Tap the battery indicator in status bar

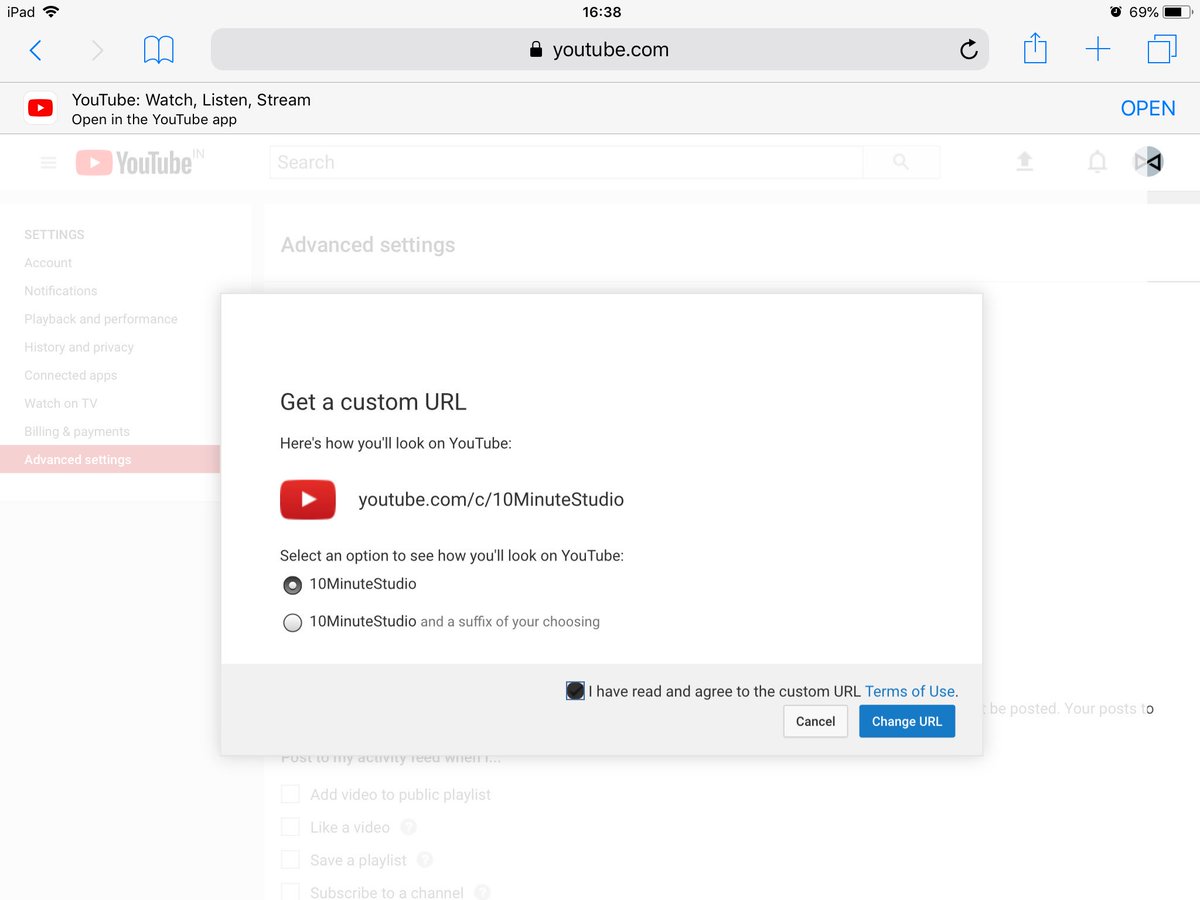click(x=1175, y=12)
